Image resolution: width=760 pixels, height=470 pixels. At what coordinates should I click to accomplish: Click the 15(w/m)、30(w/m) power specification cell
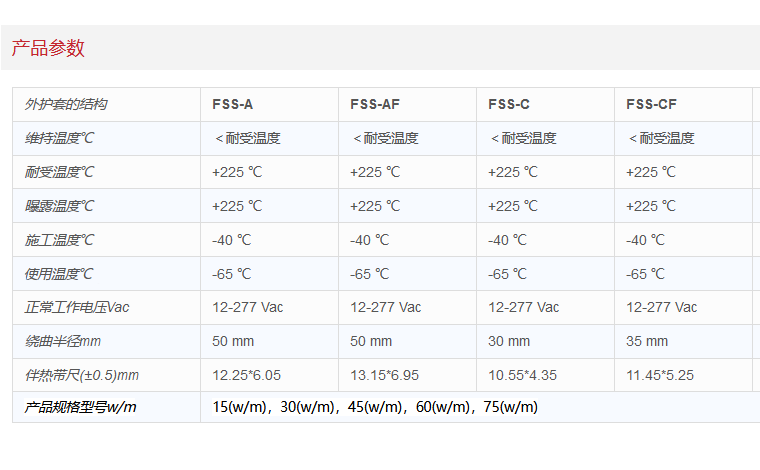375,407
